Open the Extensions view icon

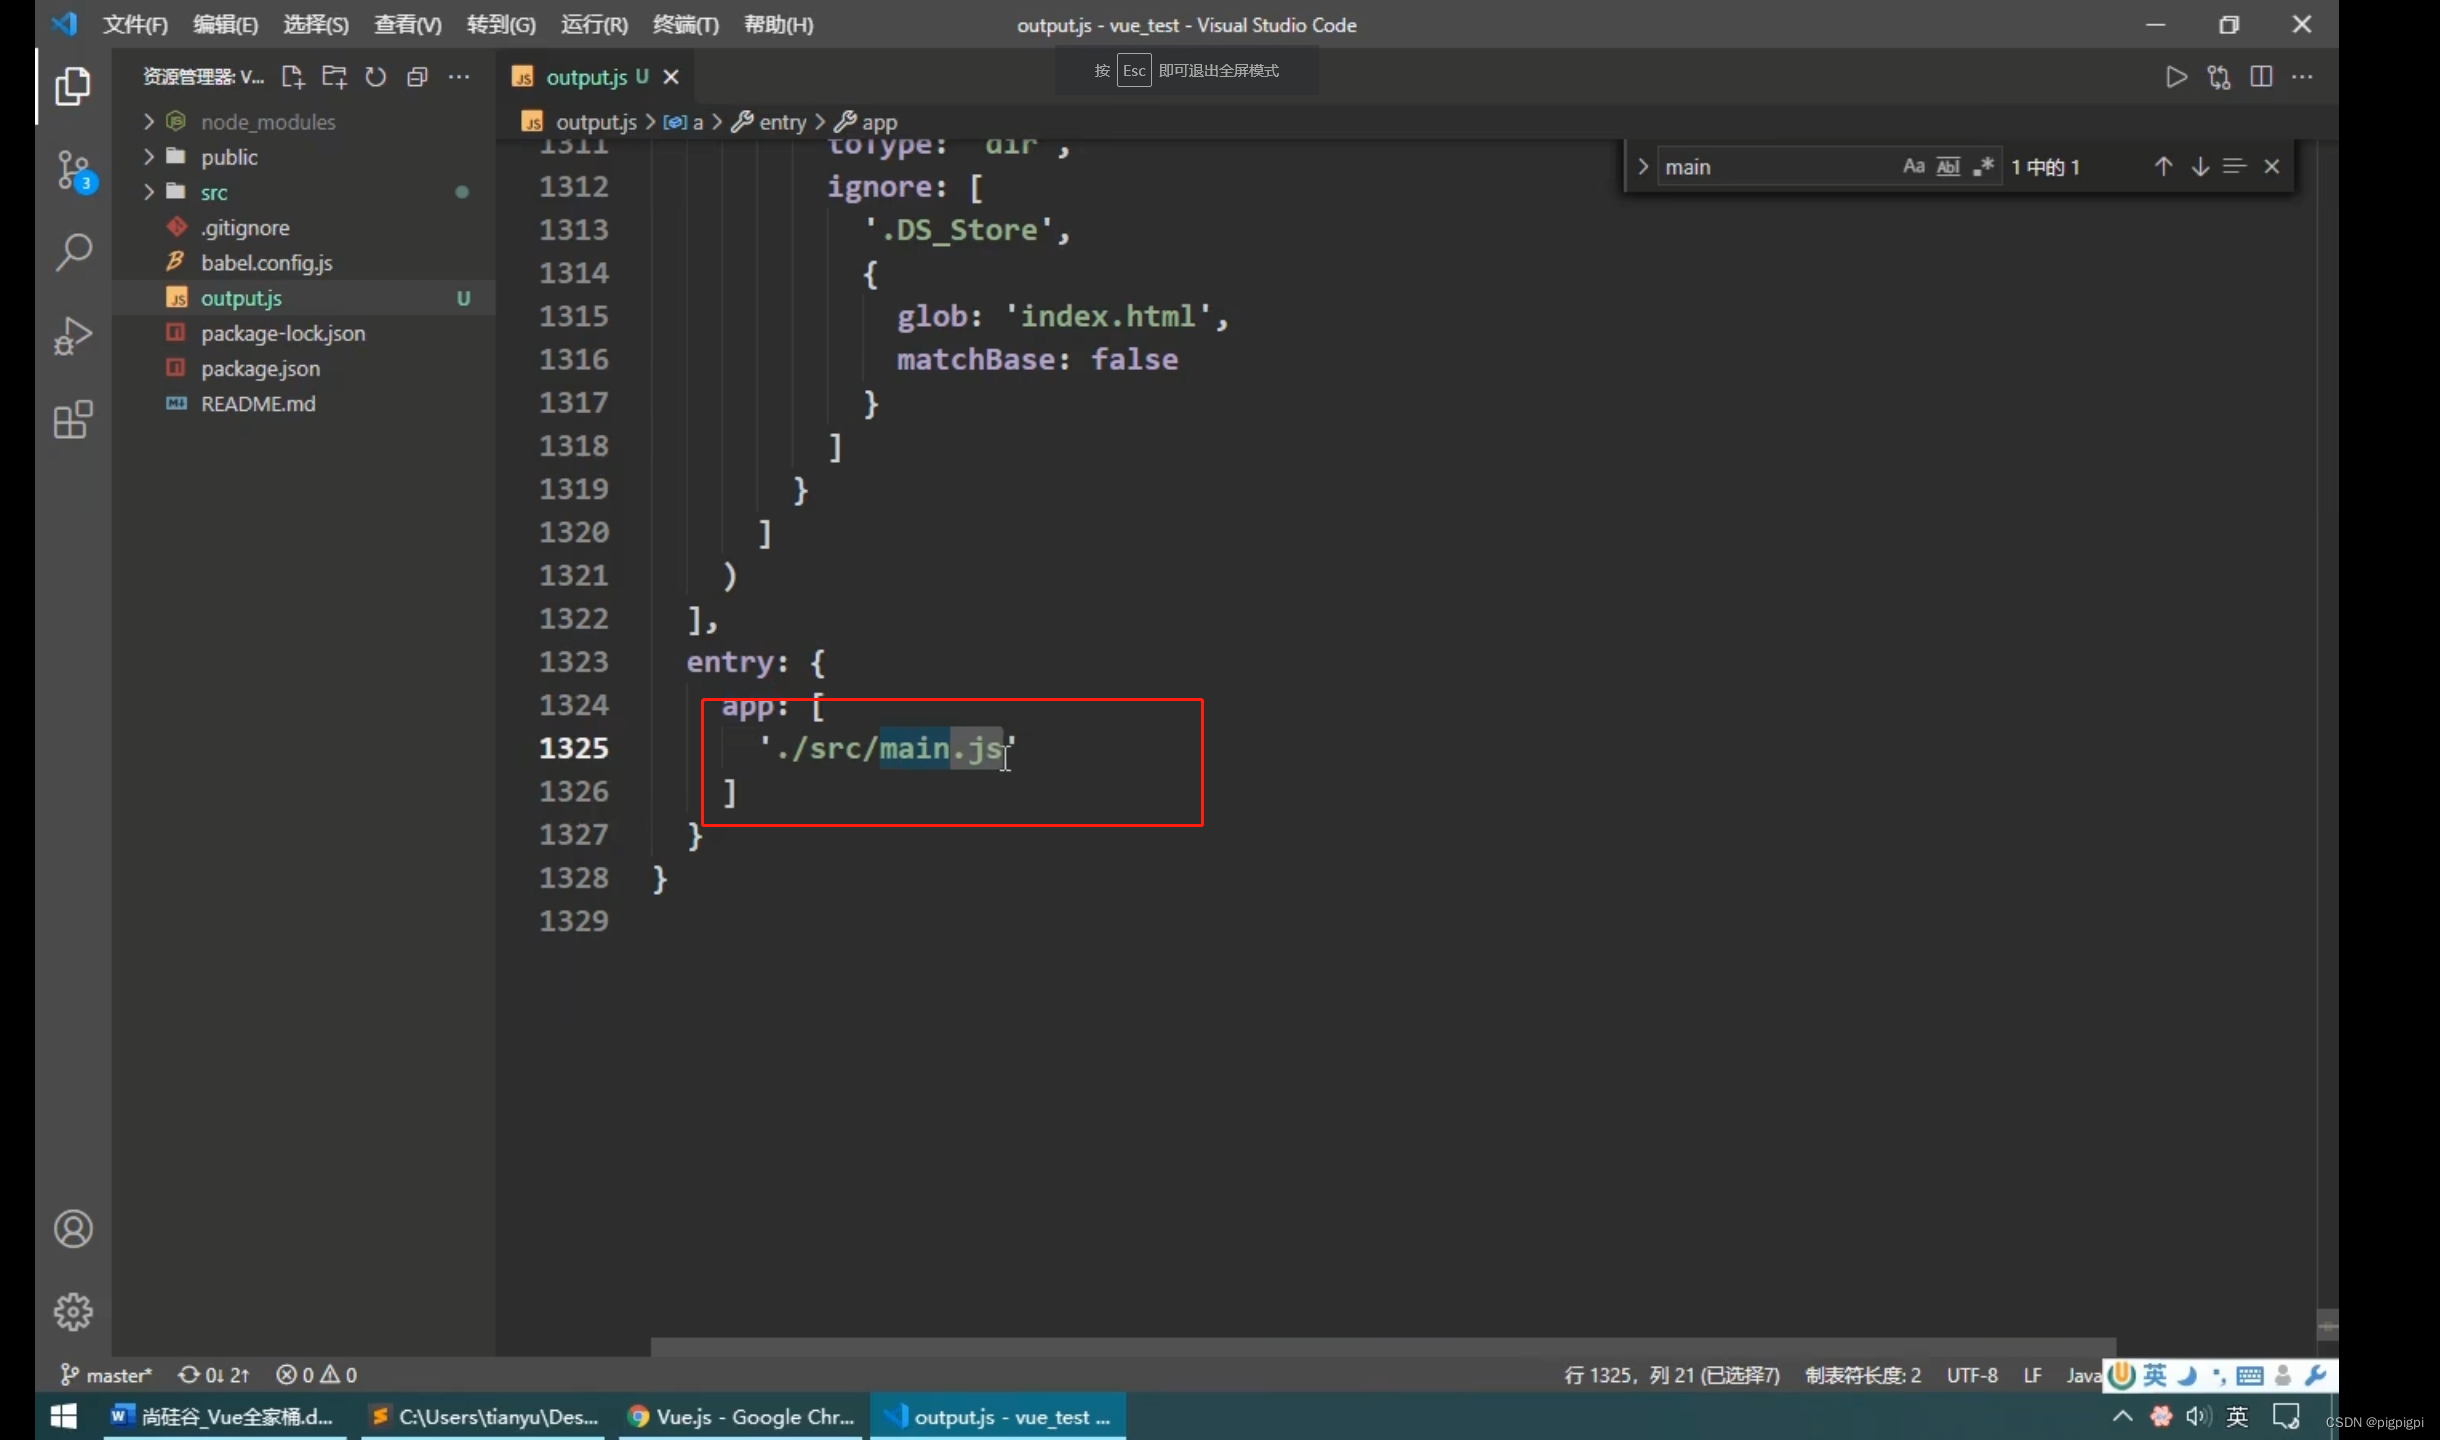[73, 419]
